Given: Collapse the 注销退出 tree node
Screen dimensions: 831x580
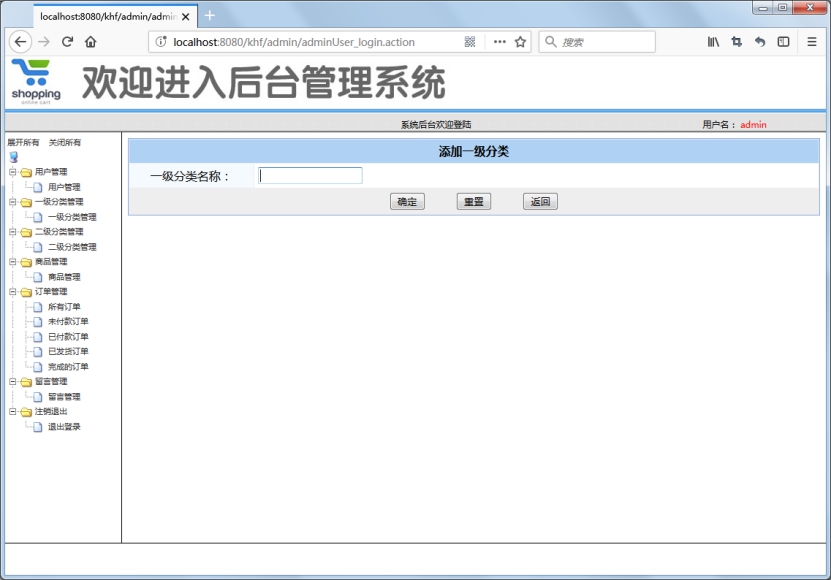Looking at the screenshot, I should tap(13, 411).
